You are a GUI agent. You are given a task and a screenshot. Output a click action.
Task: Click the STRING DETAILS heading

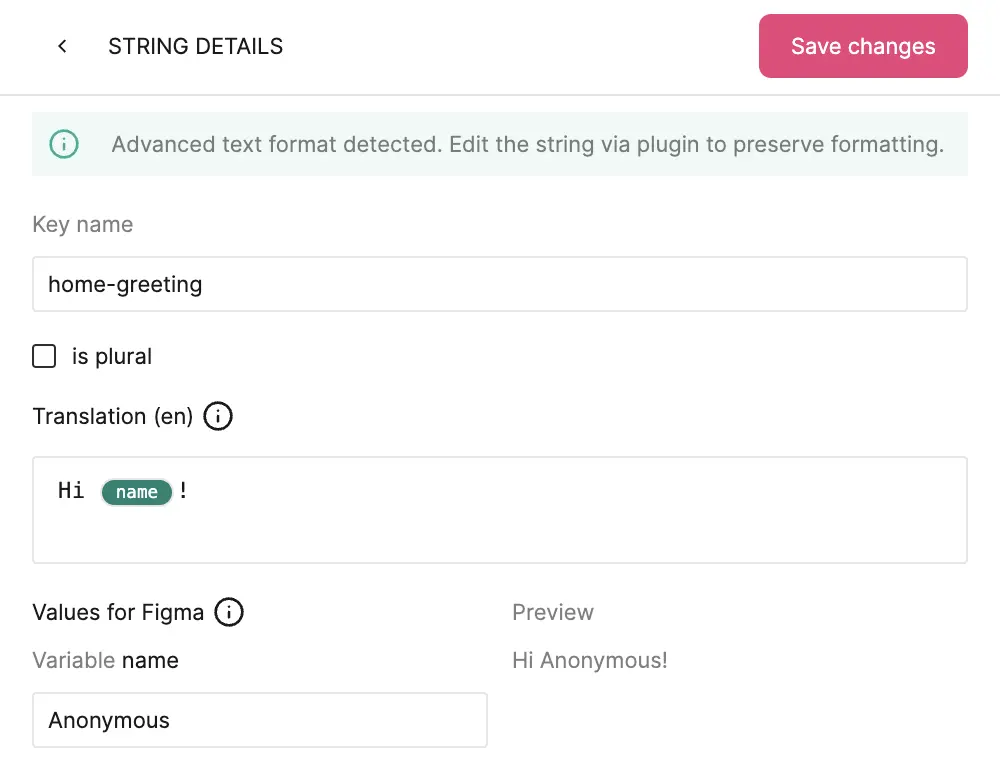(195, 46)
